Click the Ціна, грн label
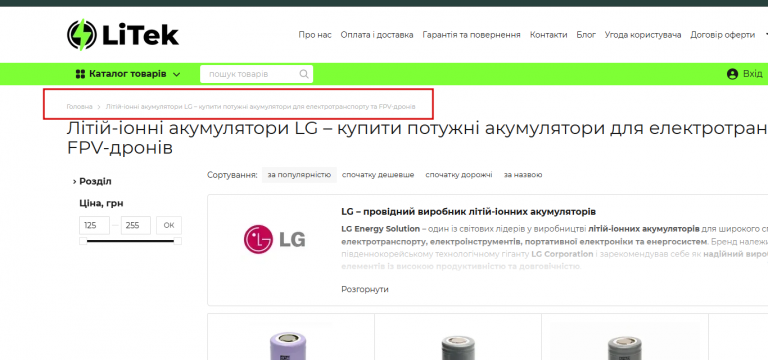The height and width of the screenshot is (360, 768). [x=101, y=203]
